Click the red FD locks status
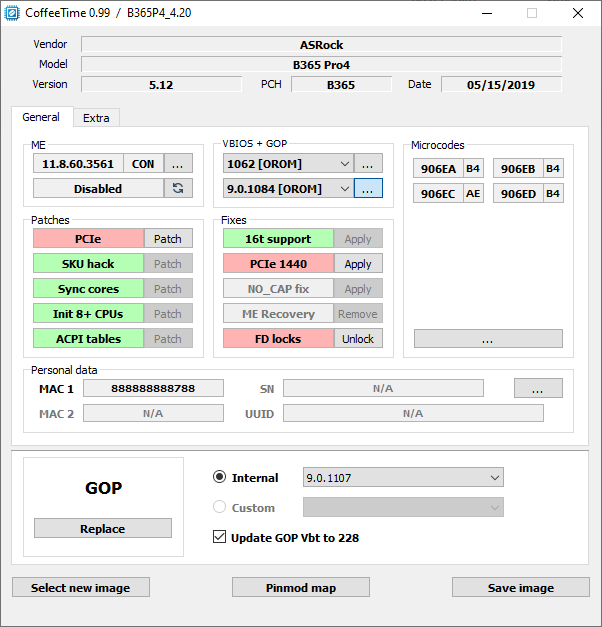This screenshot has width=602, height=627. tap(278, 339)
